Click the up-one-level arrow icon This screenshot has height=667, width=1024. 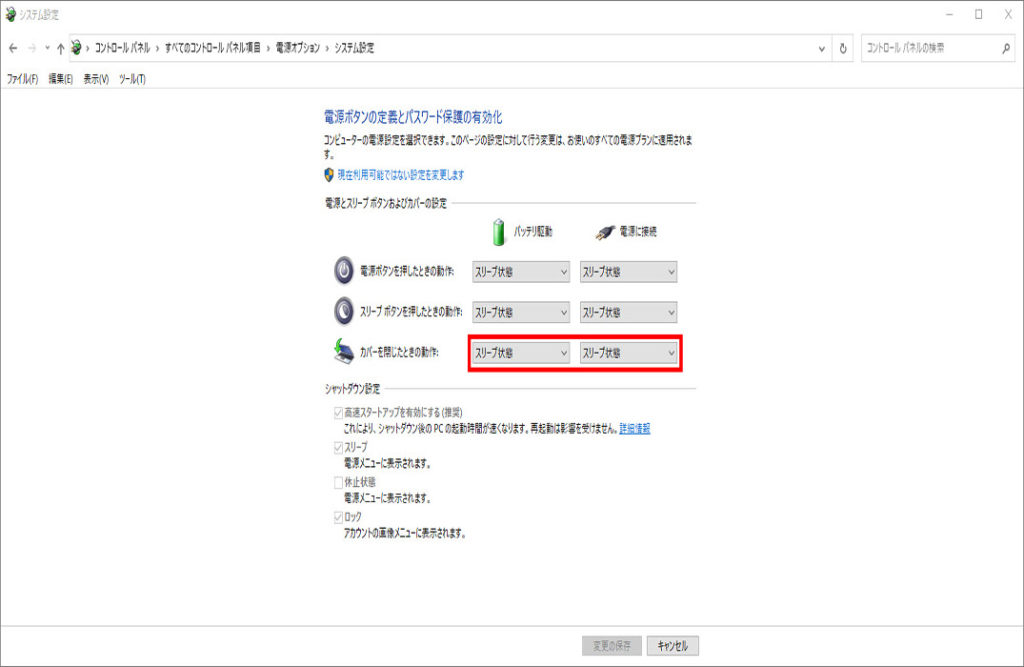tap(60, 48)
